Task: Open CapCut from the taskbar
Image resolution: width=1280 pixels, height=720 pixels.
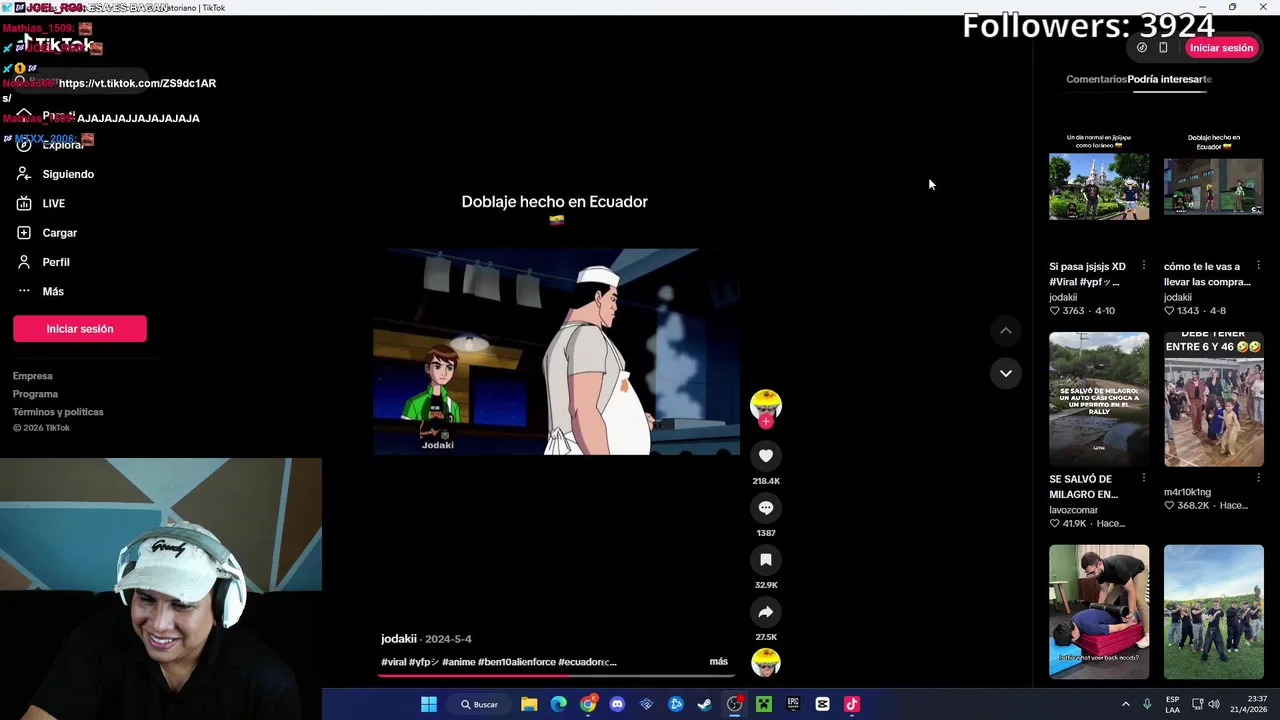Action: click(822, 704)
